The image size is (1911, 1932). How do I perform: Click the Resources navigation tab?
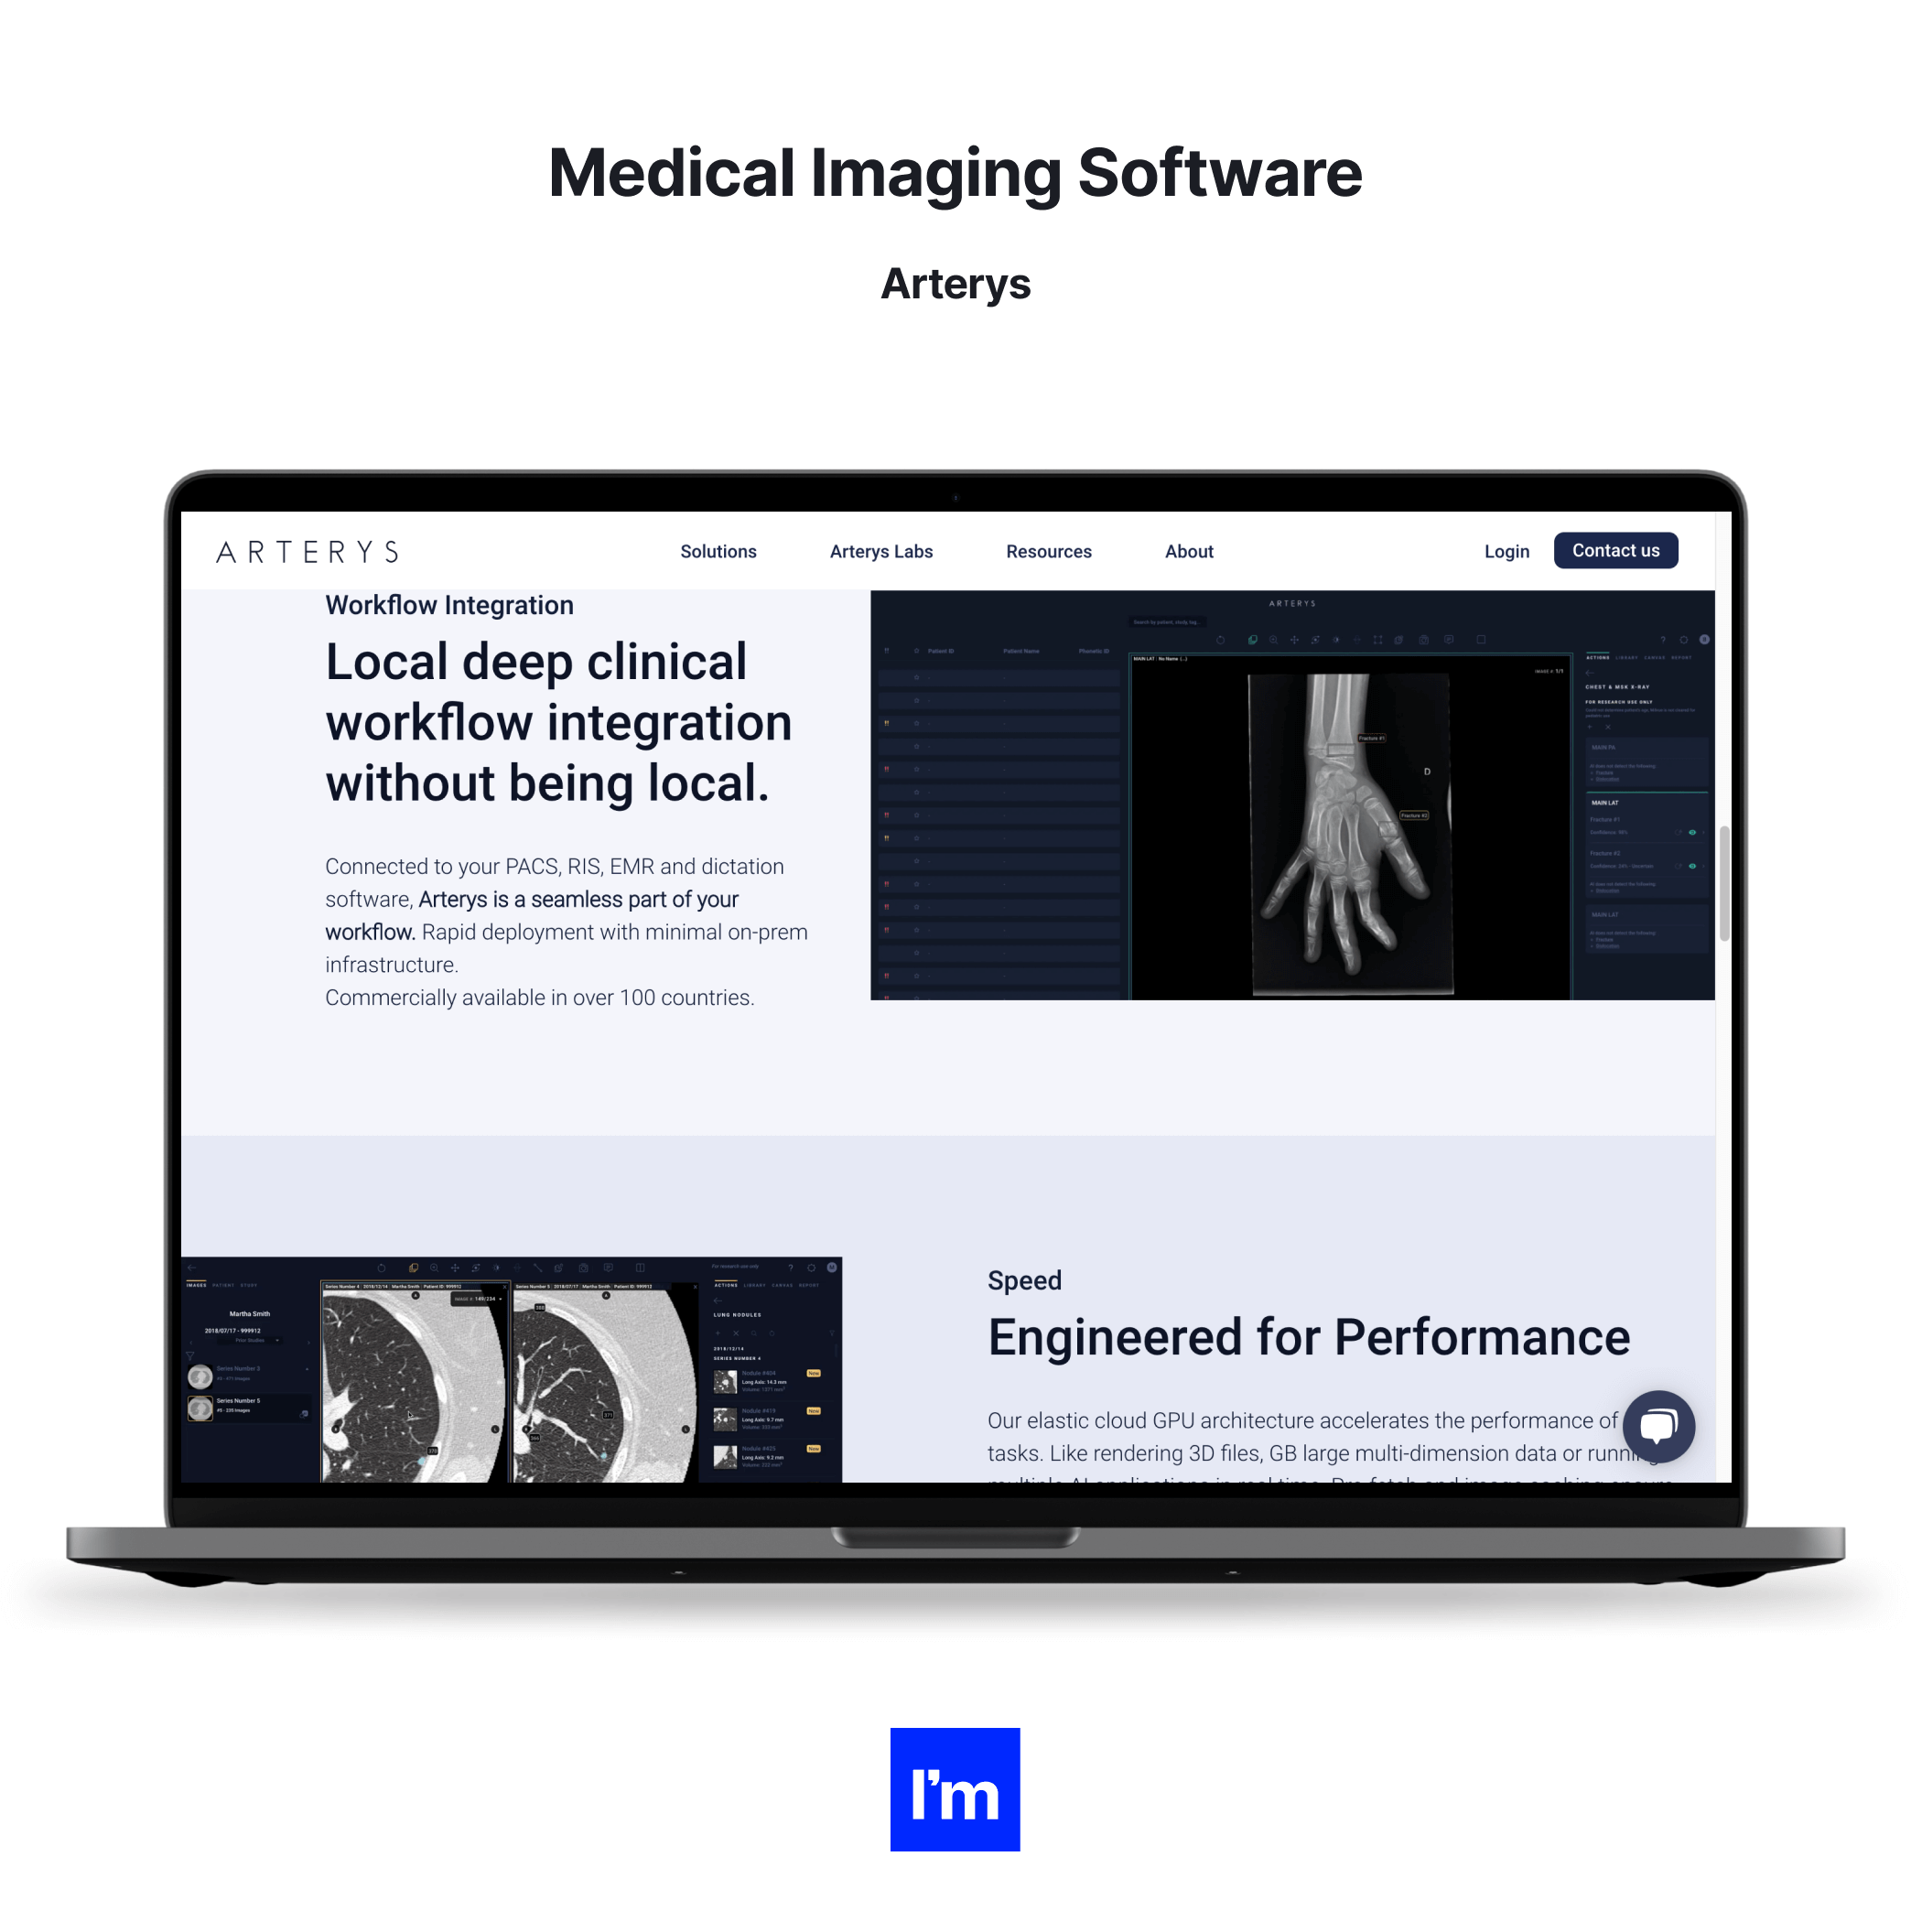point(1046,549)
